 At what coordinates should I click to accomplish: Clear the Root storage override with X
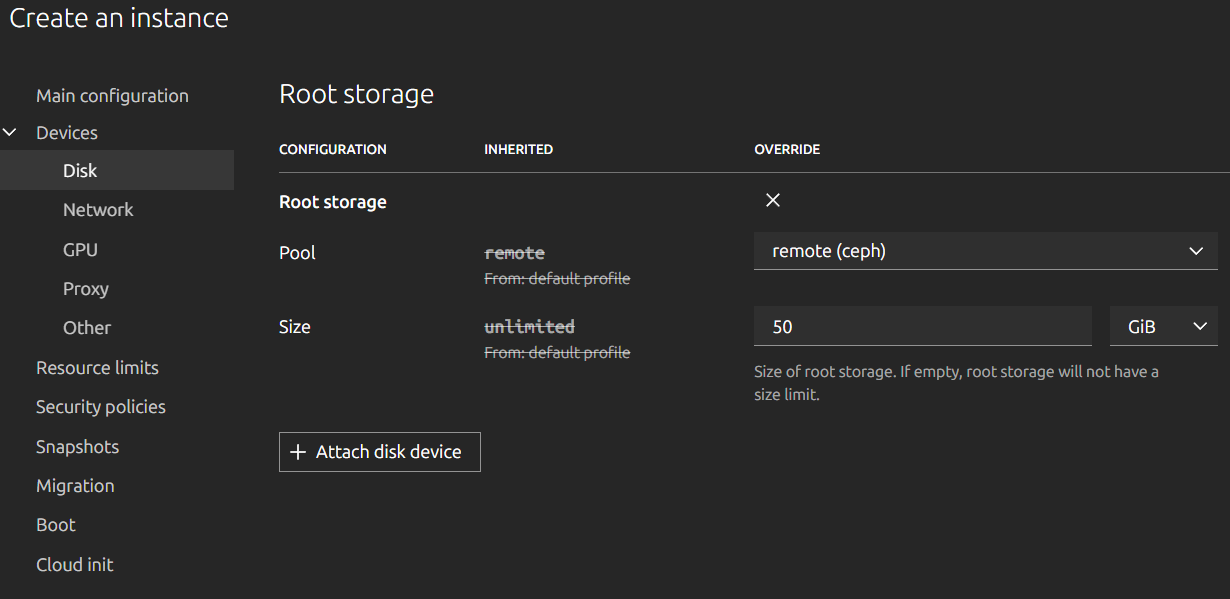coord(772,200)
